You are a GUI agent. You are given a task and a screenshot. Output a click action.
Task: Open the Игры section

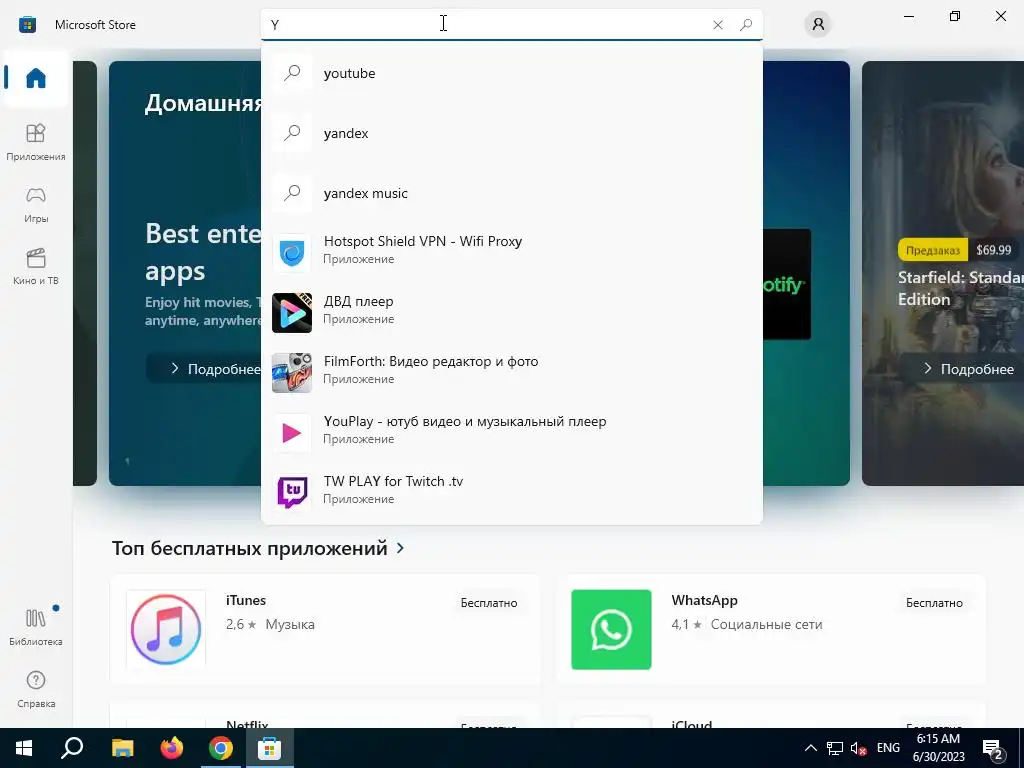pos(36,204)
